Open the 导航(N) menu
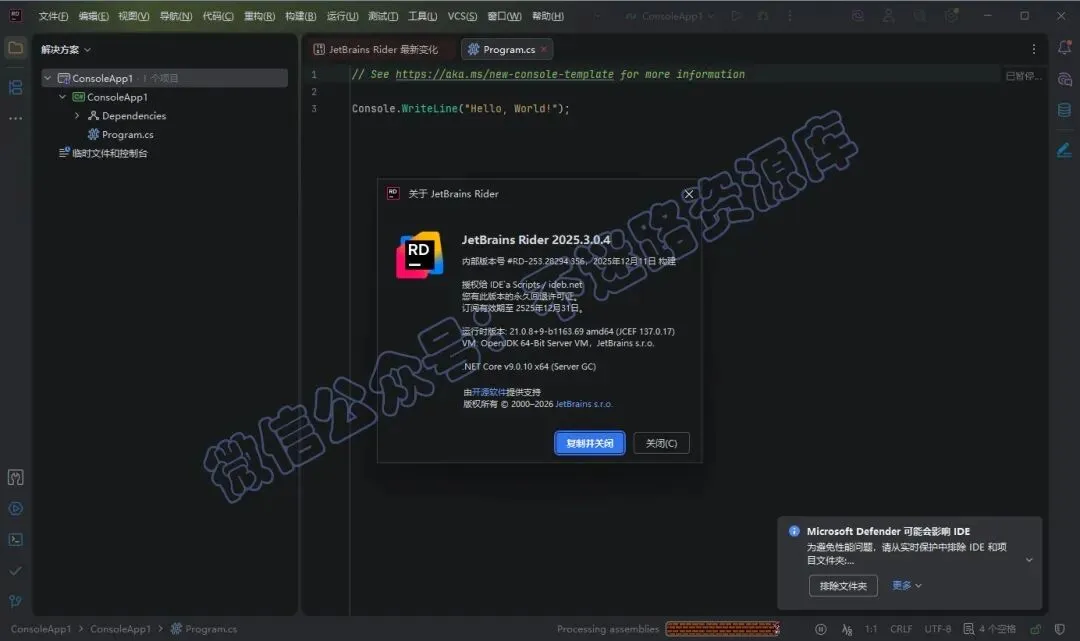 click(176, 16)
